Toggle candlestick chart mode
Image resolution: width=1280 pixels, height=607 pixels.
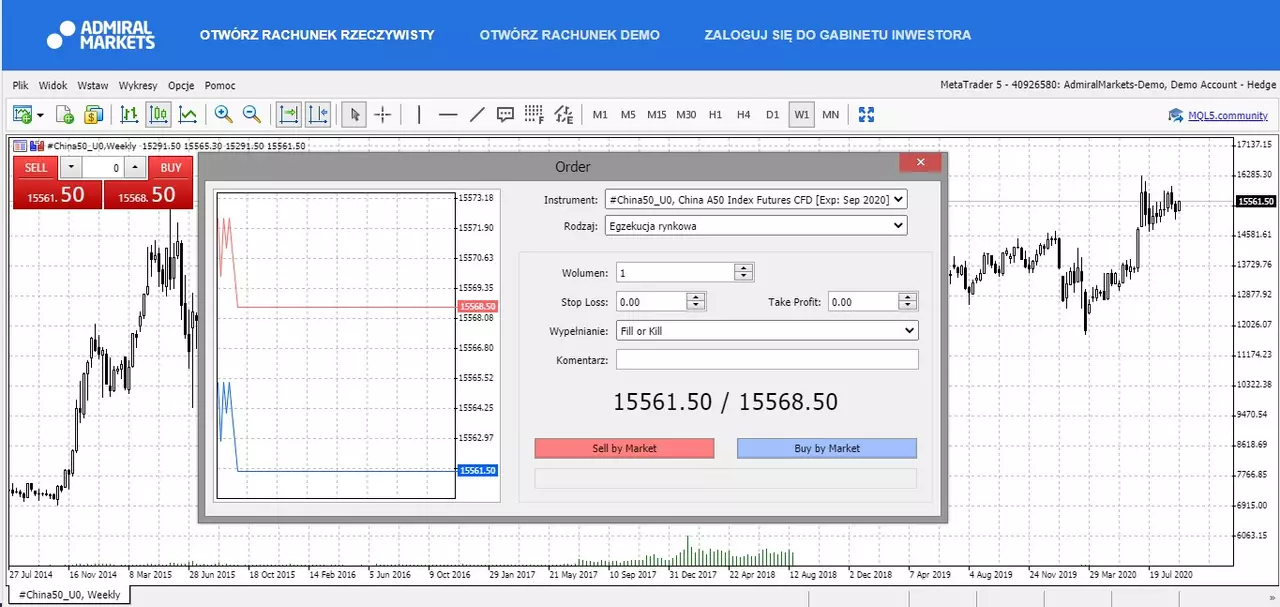coord(158,114)
